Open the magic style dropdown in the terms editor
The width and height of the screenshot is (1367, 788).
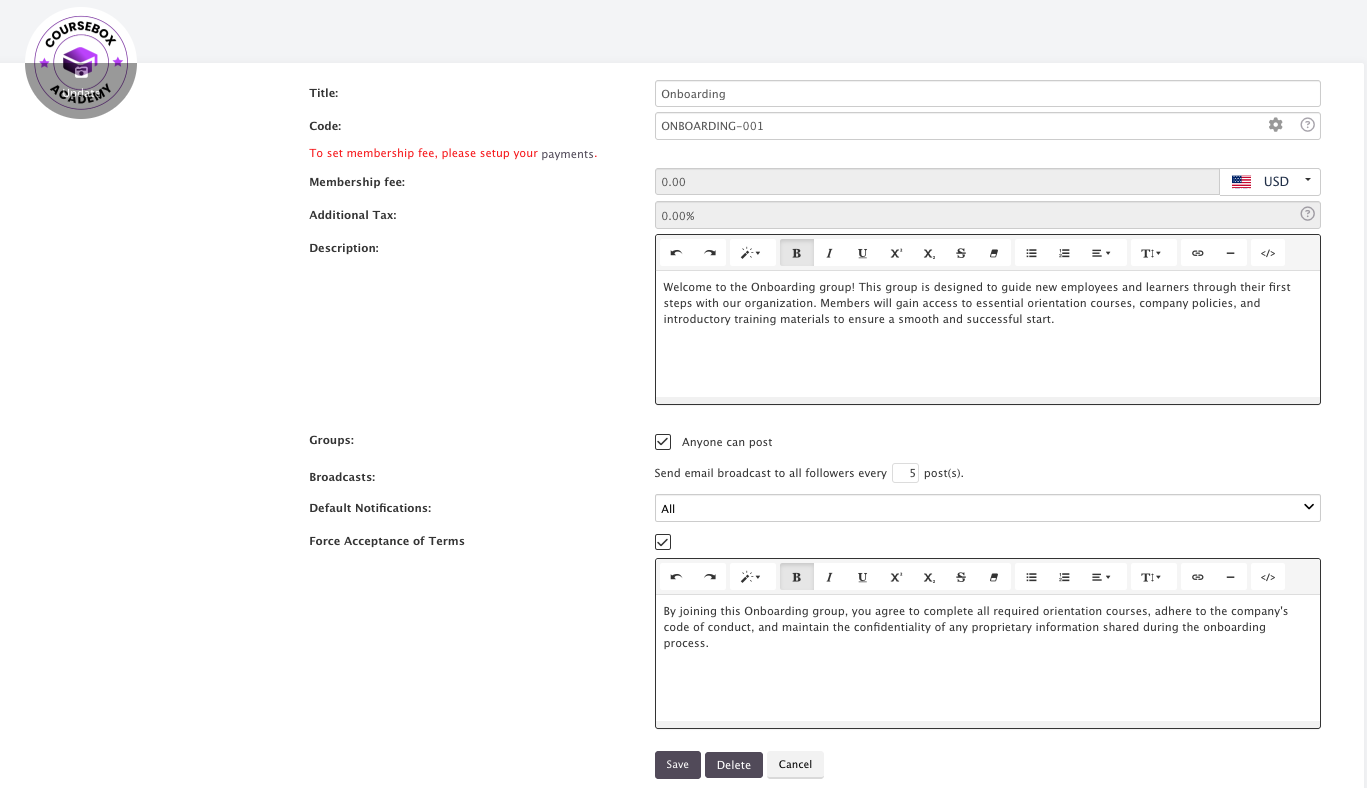pyautogui.click(x=750, y=577)
